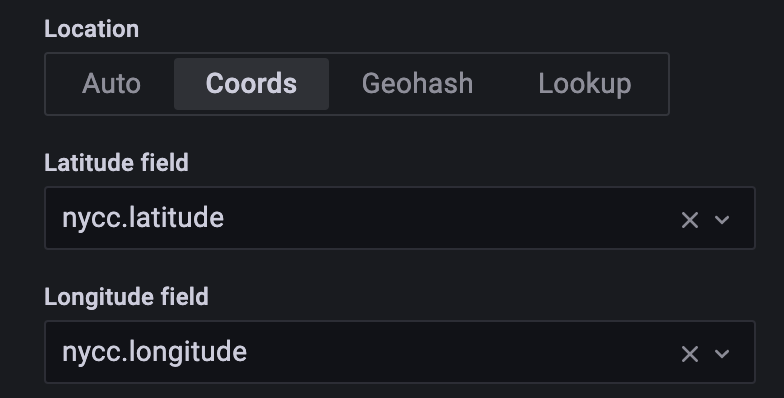Image resolution: width=784 pixels, height=398 pixels.
Task: Click the Latitude field label
Action: [x=116, y=163]
